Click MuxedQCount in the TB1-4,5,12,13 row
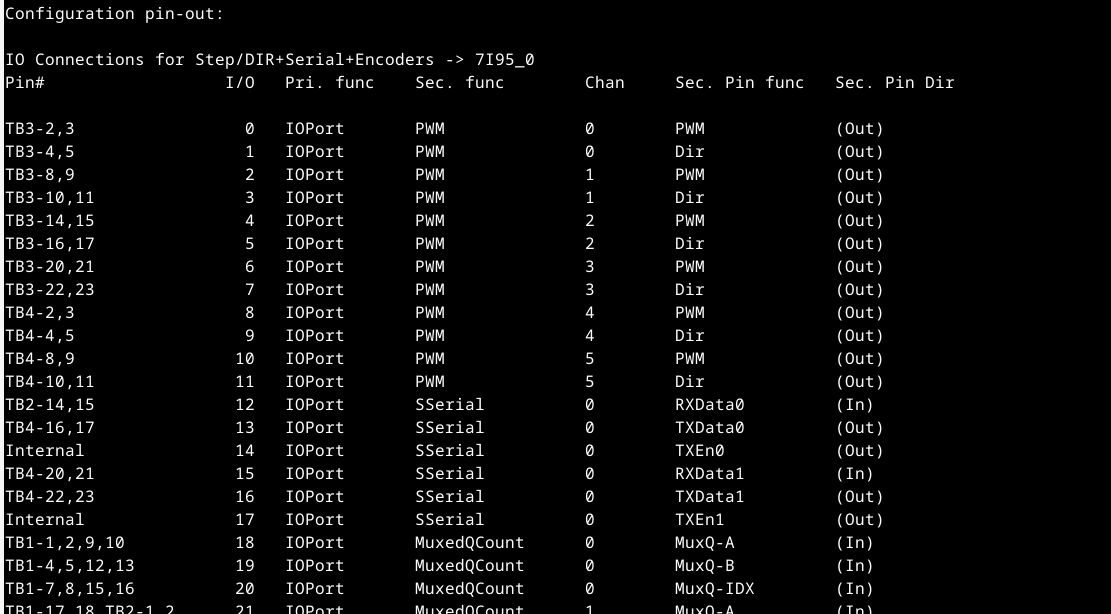Image resolution: width=1111 pixels, height=614 pixels. [x=469, y=565]
